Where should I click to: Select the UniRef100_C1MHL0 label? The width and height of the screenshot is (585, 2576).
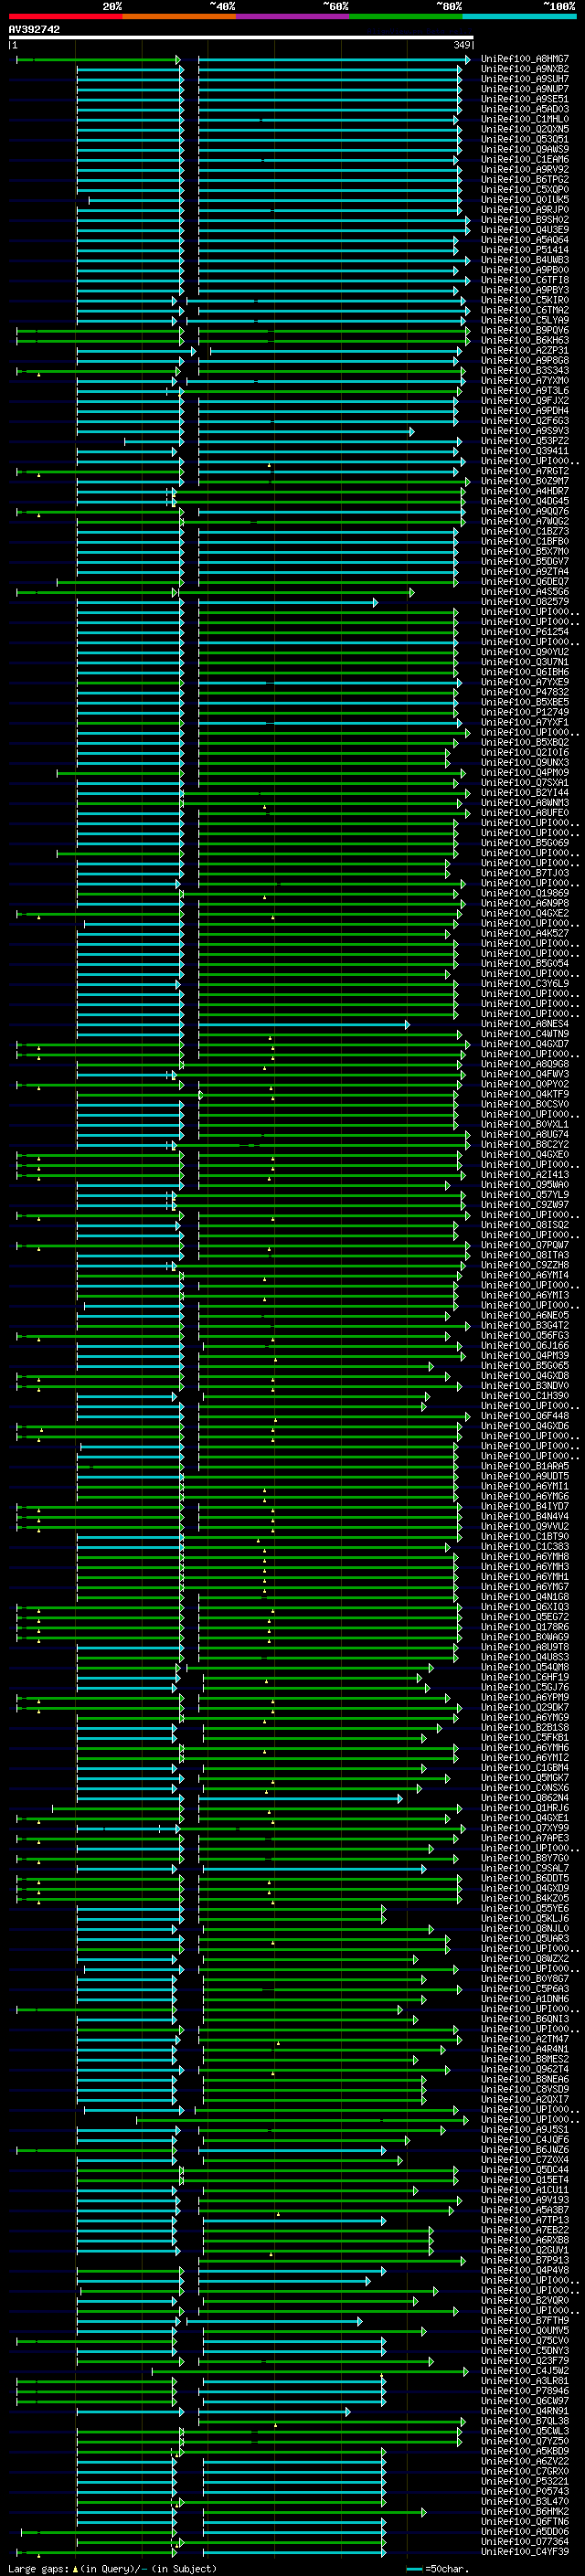(525, 119)
